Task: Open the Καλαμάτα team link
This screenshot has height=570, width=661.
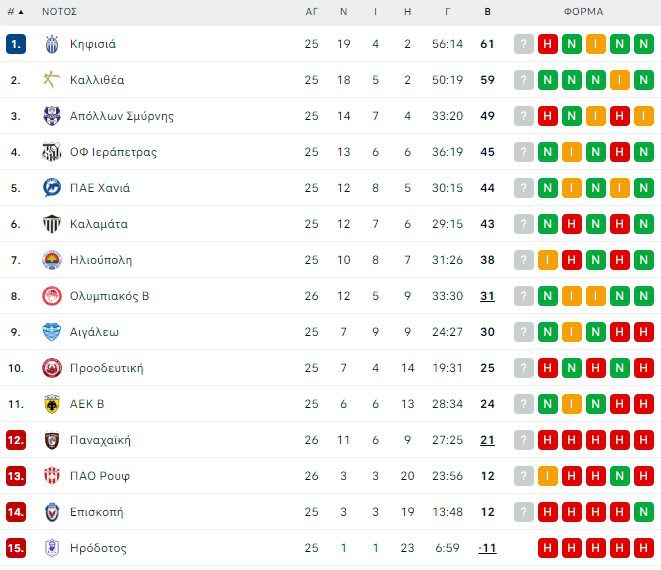Action: 98,224
